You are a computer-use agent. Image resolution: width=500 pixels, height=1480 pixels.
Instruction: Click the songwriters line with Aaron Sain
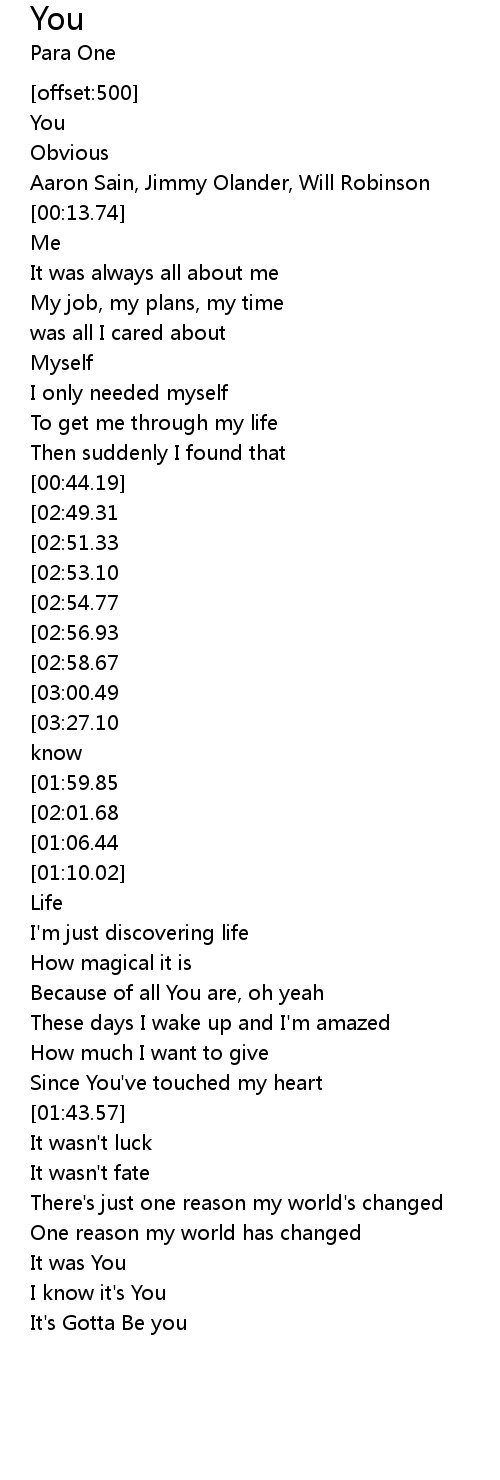pyautogui.click(x=230, y=183)
